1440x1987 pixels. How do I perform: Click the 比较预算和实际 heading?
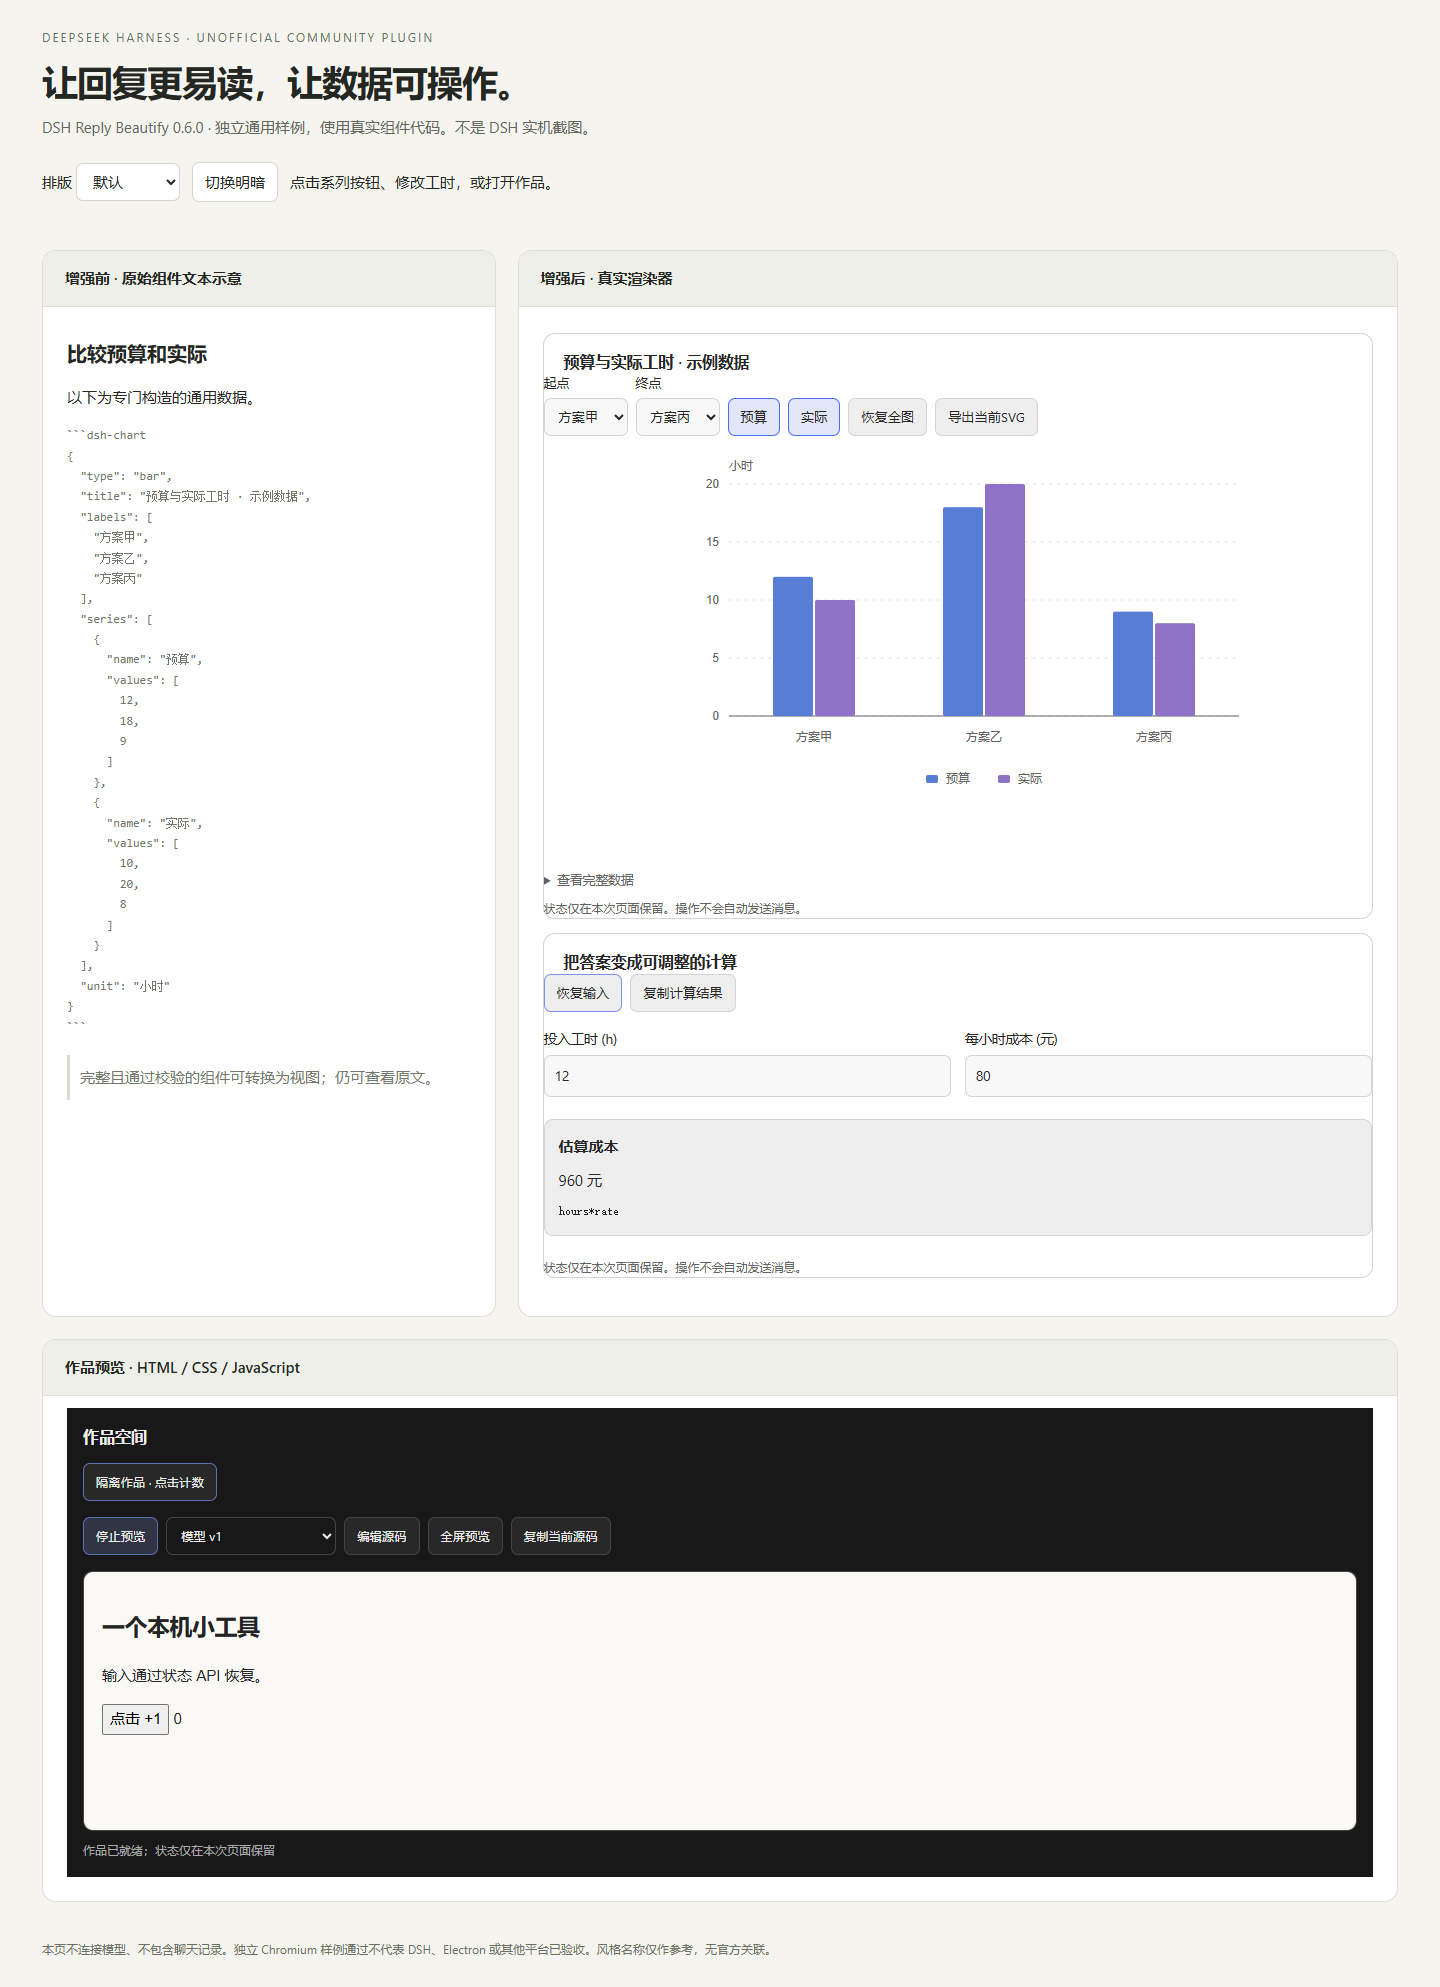pyautogui.click(x=137, y=354)
